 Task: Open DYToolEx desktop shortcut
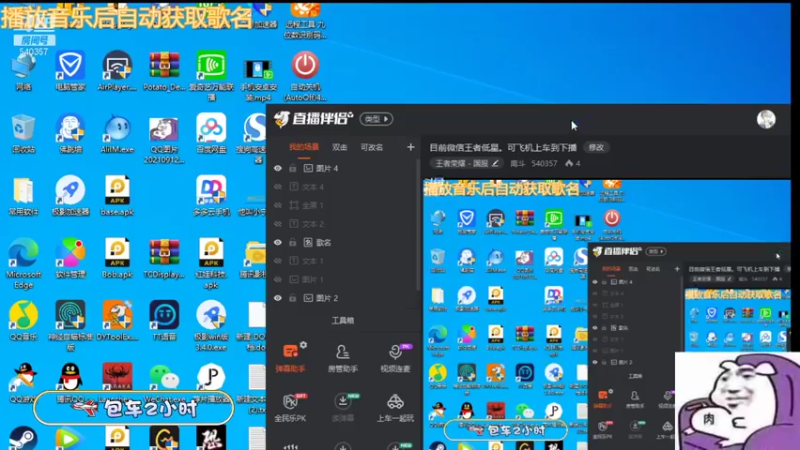coord(117,321)
